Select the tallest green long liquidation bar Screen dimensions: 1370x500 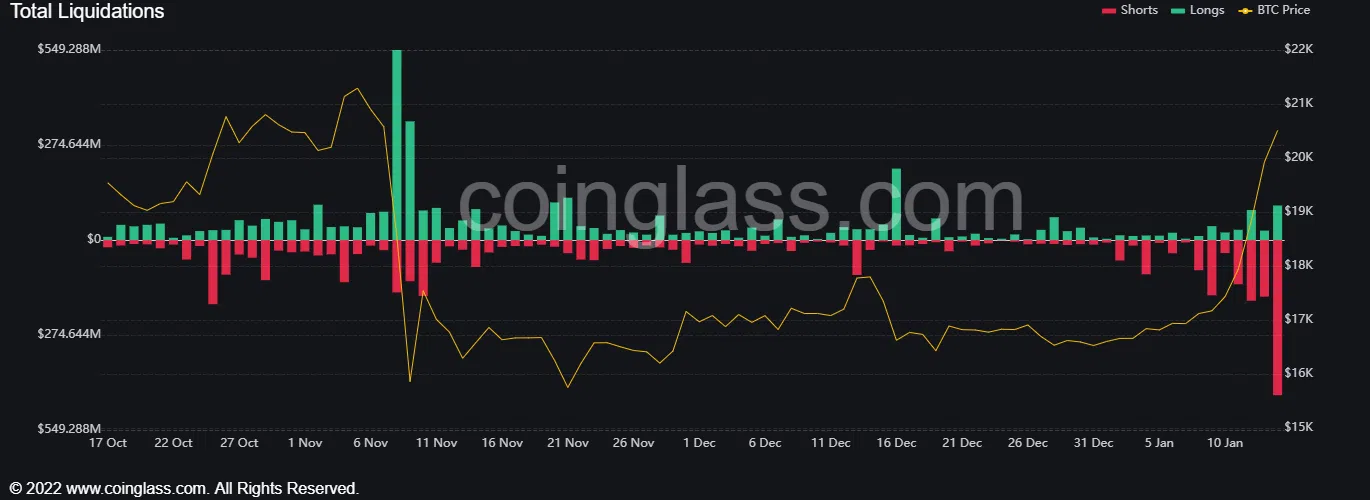(397, 145)
